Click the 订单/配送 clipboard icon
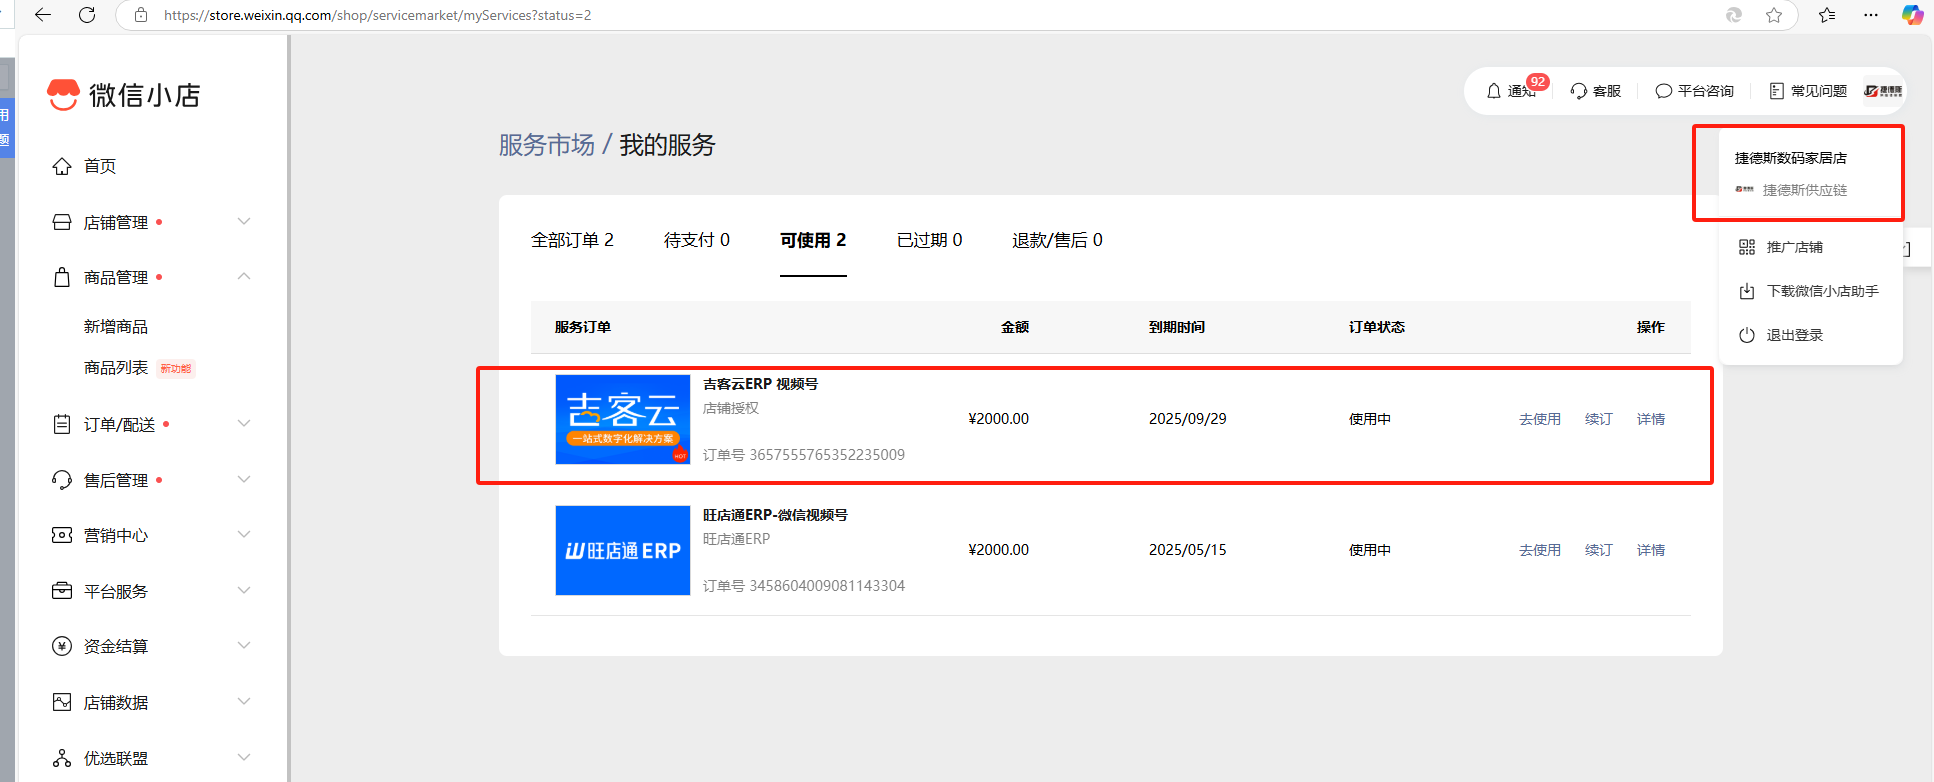 [x=62, y=424]
